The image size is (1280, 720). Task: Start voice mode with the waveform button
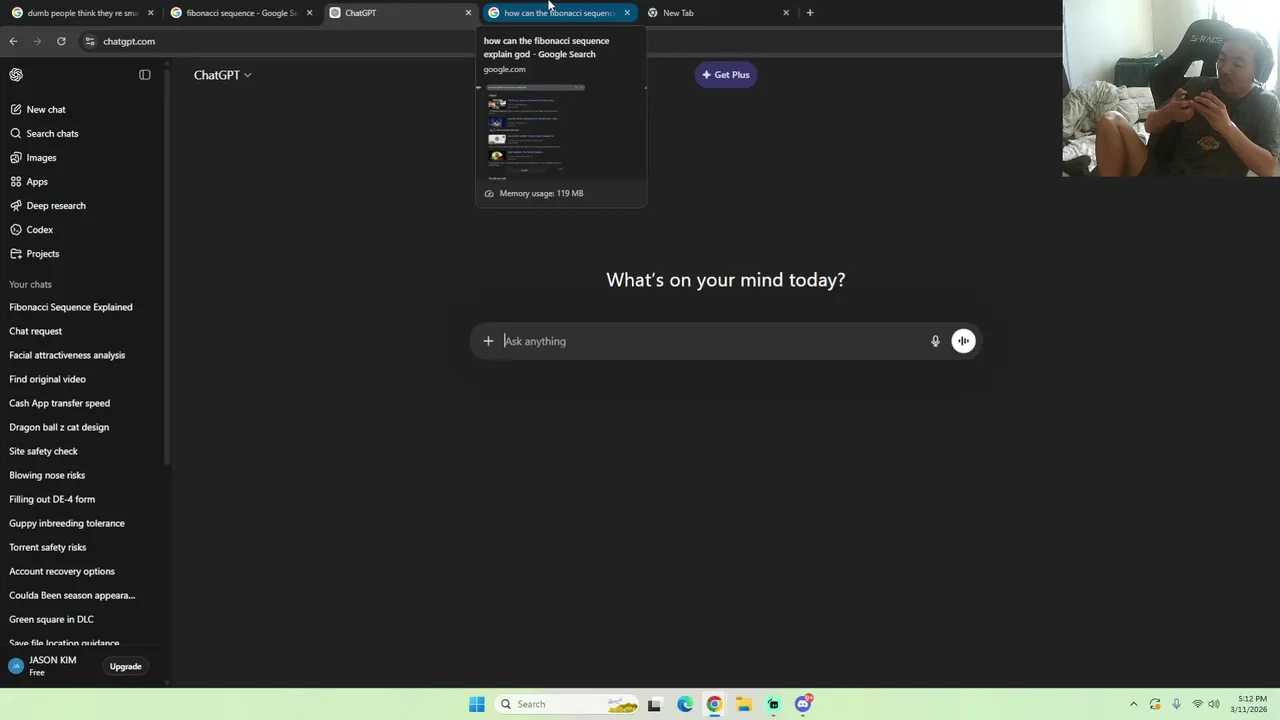click(x=963, y=341)
